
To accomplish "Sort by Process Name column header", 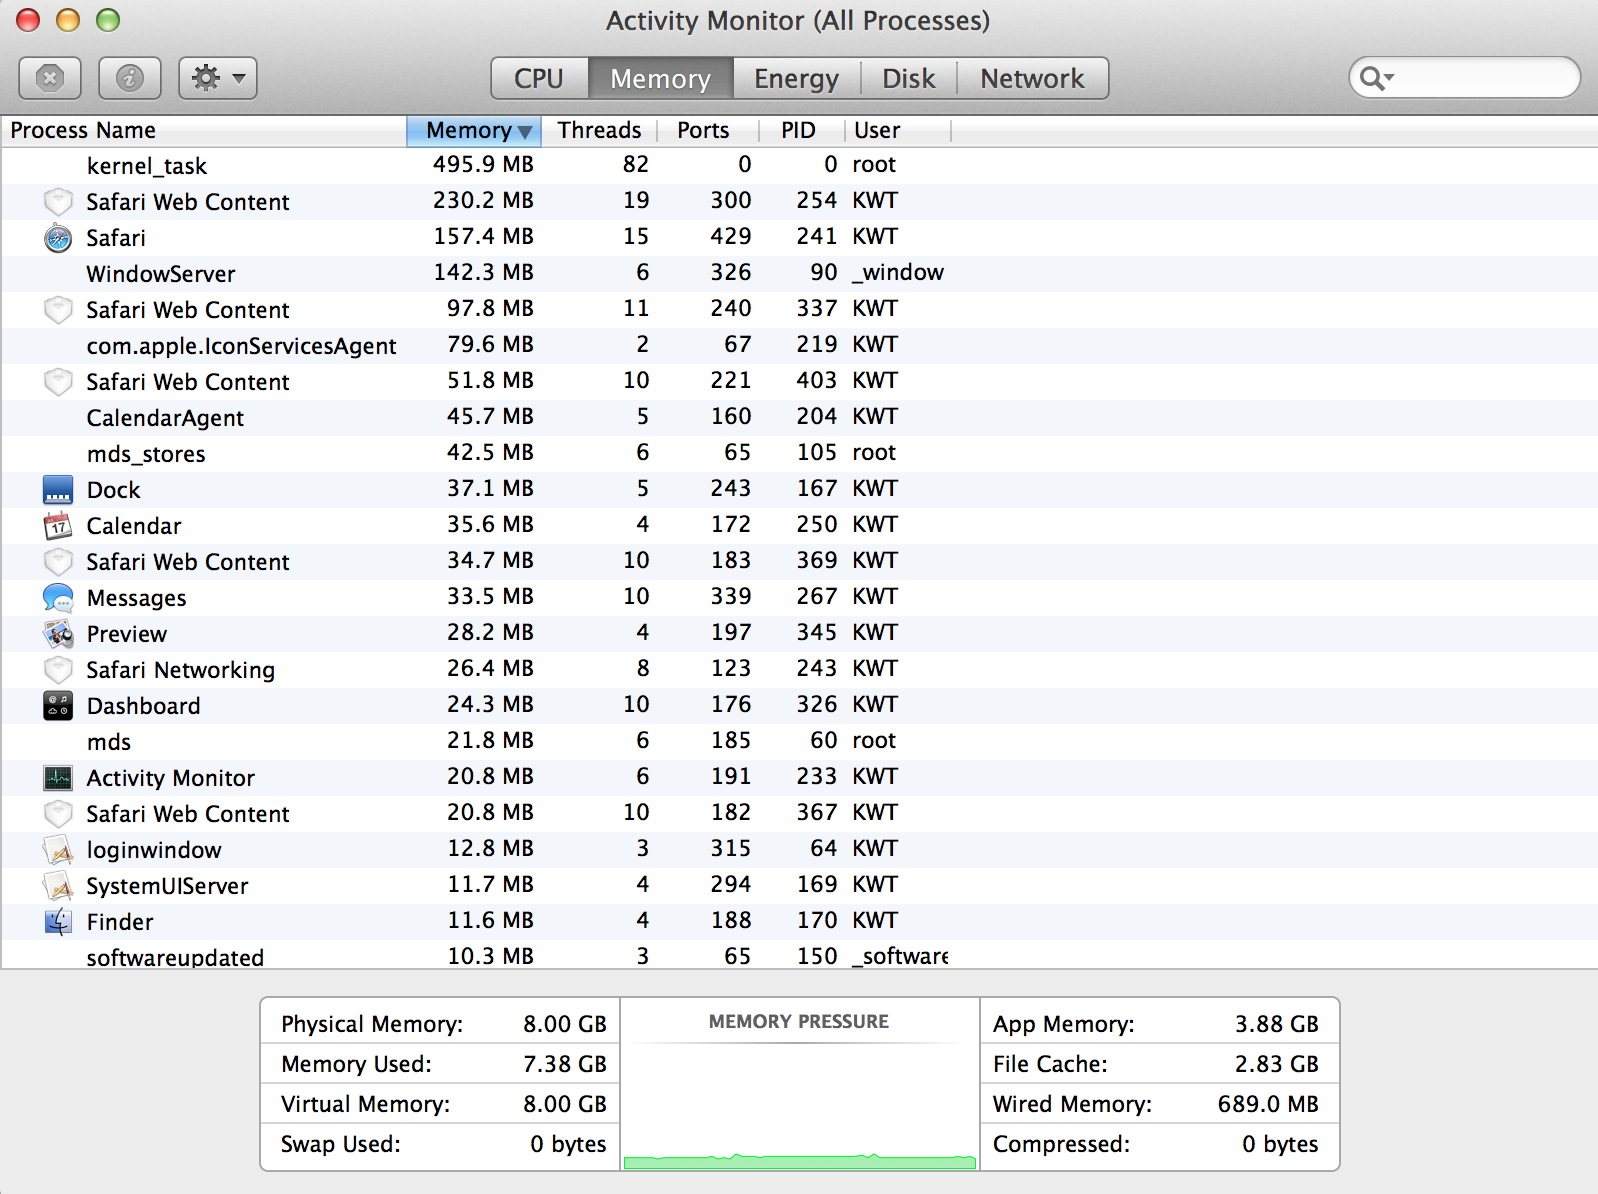I will point(204,130).
